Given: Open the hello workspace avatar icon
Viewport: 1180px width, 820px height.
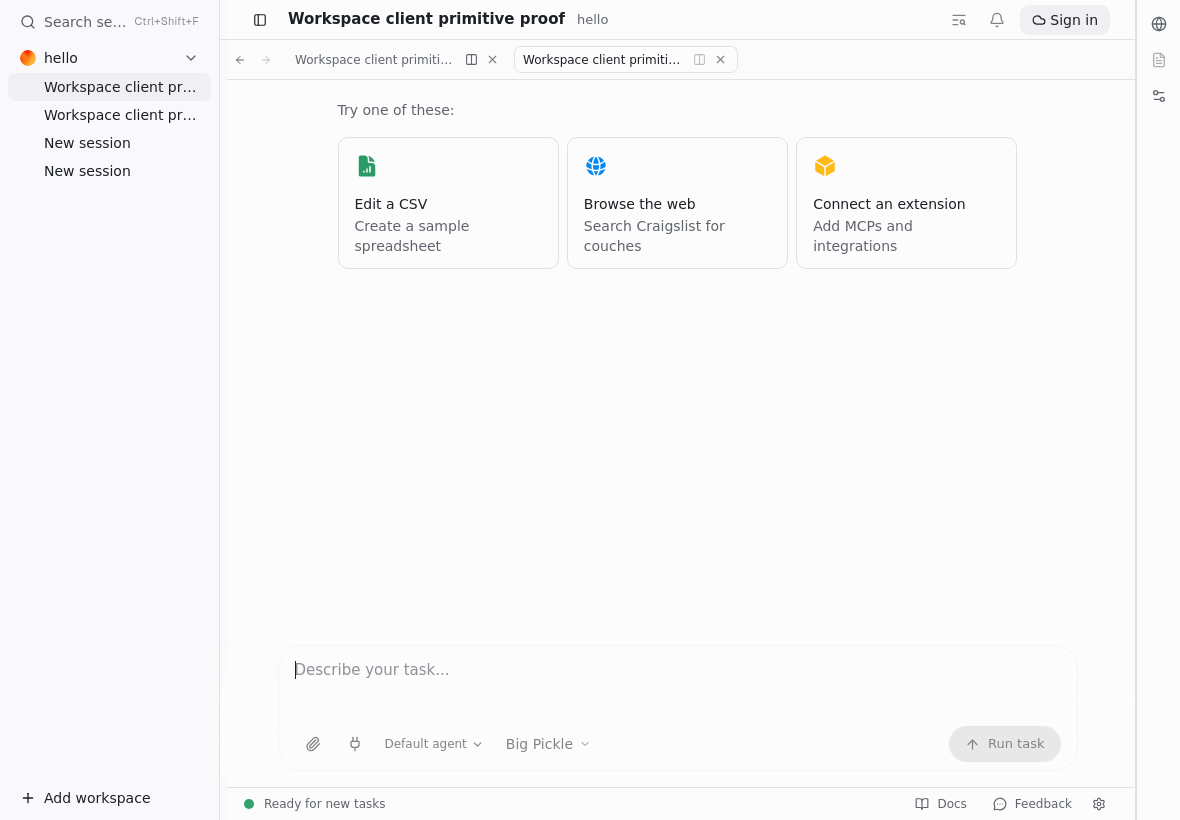Looking at the screenshot, I should tap(28, 58).
